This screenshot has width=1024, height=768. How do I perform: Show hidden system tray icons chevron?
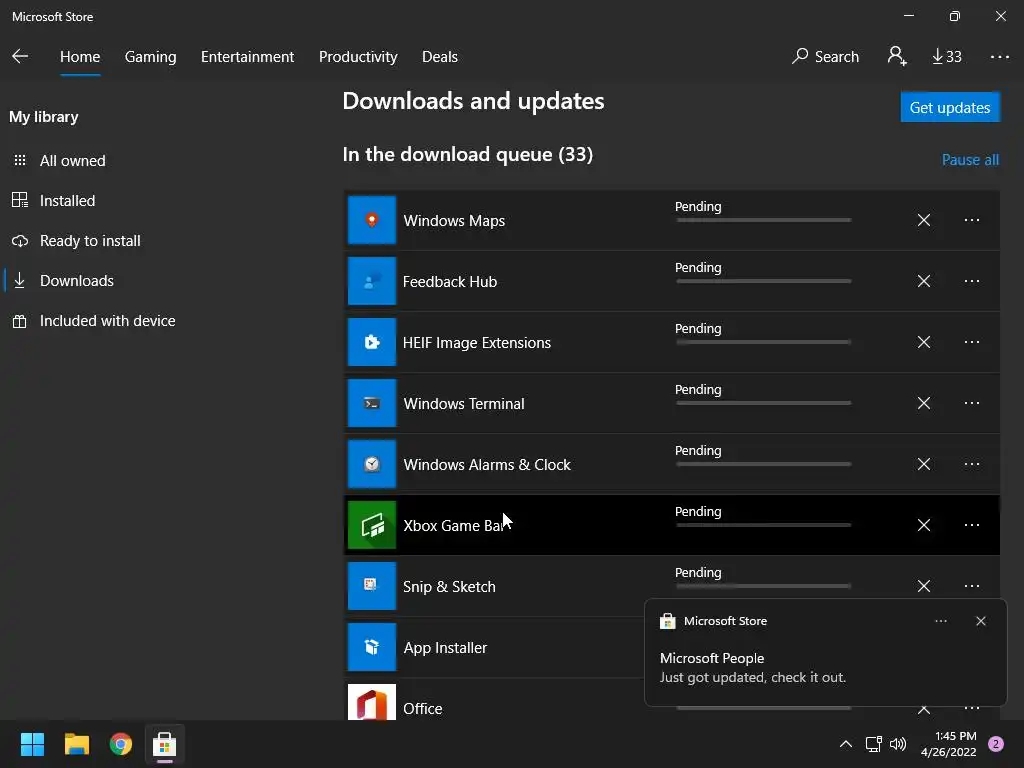846,744
